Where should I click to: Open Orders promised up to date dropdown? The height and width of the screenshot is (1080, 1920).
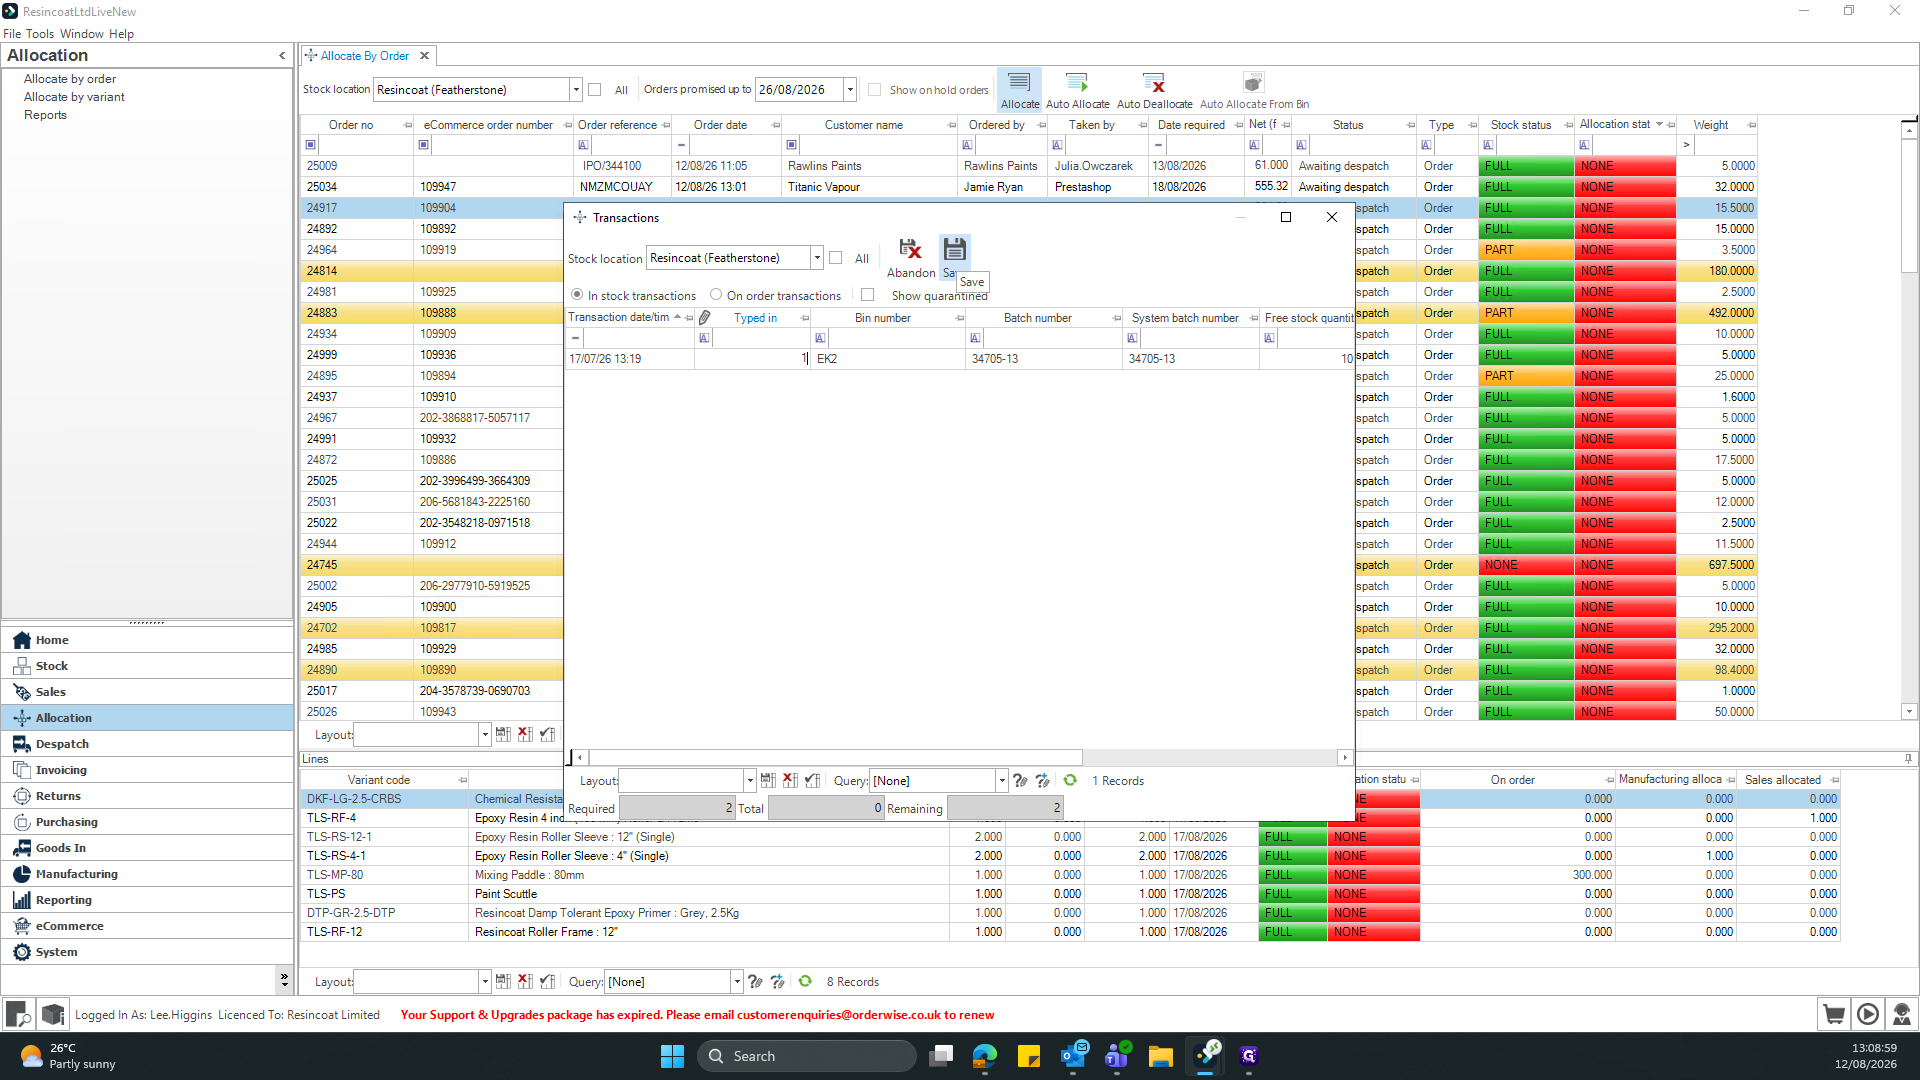point(850,89)
